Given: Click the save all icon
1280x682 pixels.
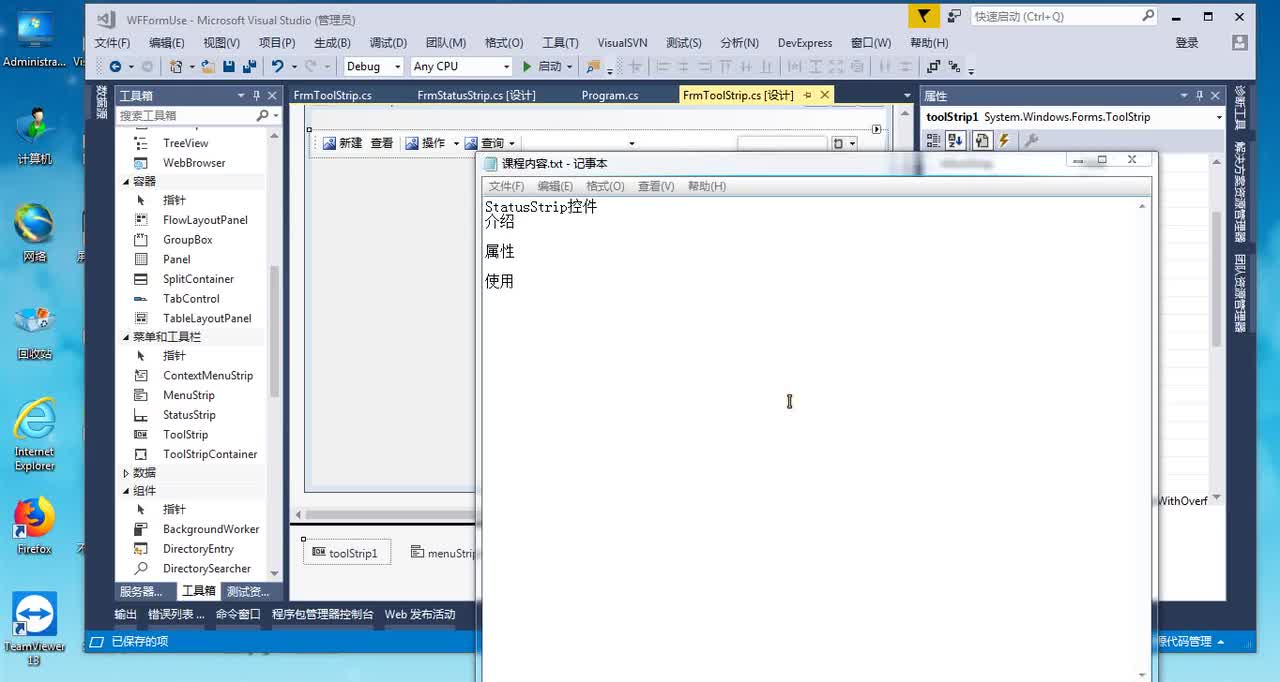Looking at the screenshot, I should (x=249, y=66).
